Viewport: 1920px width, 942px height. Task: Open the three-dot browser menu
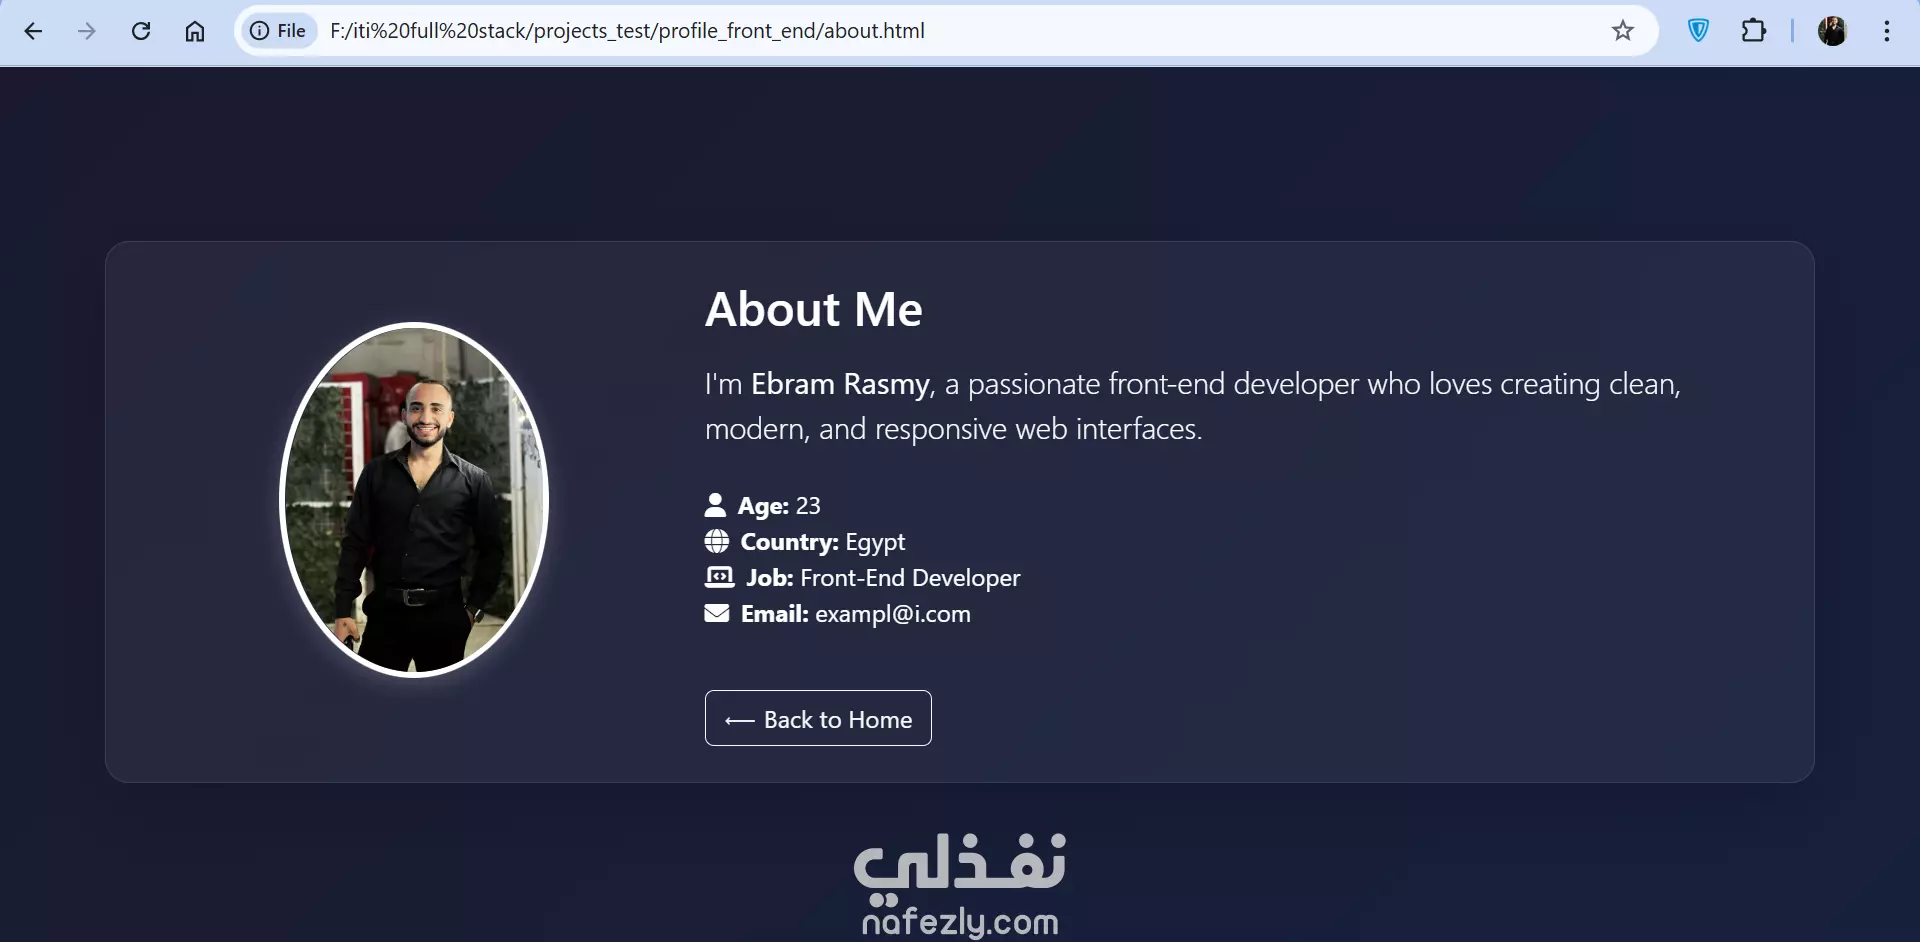pos(1887,31)
